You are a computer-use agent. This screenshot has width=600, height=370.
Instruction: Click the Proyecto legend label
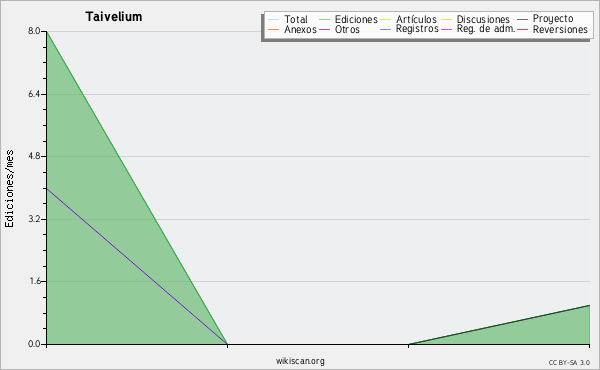[x=553, y=19]
